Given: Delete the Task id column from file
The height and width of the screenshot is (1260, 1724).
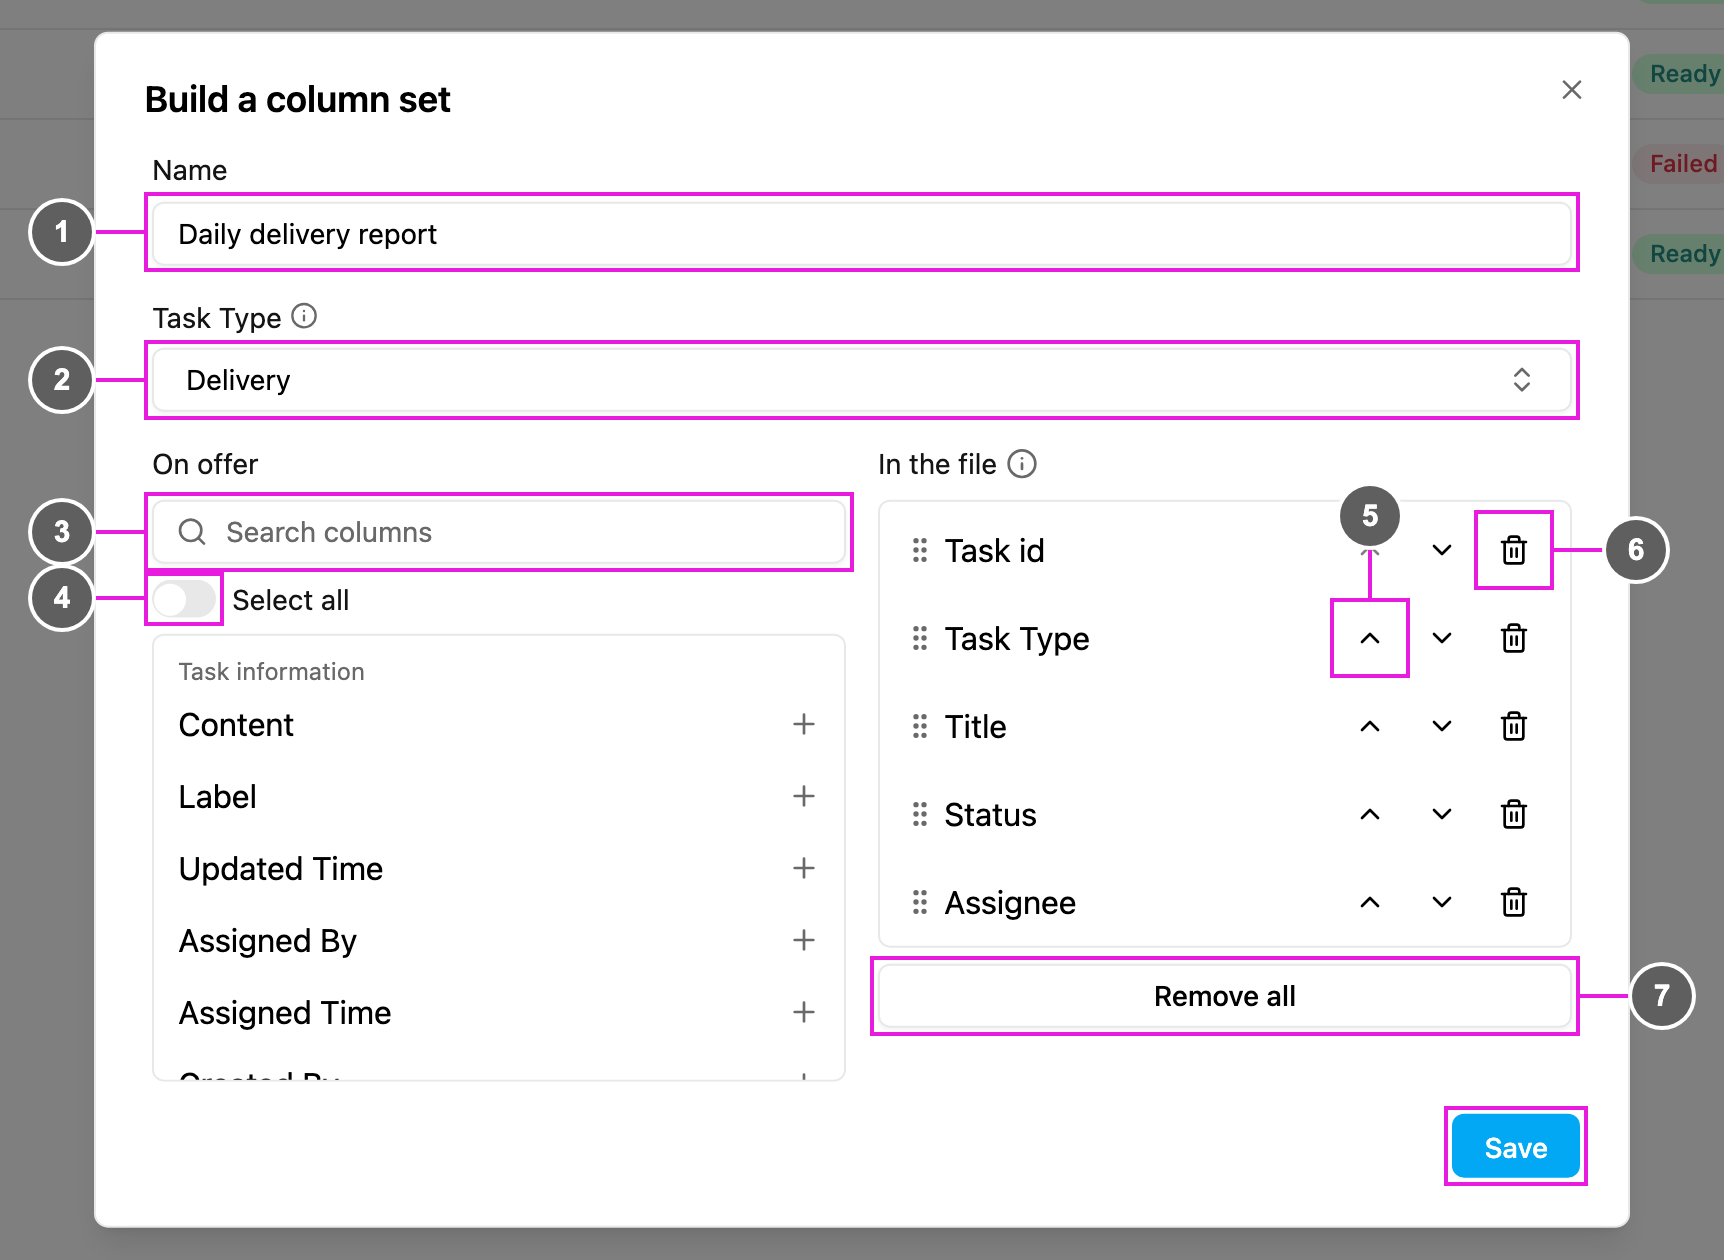Looking at the screenshot, I should coord(1514,550).
